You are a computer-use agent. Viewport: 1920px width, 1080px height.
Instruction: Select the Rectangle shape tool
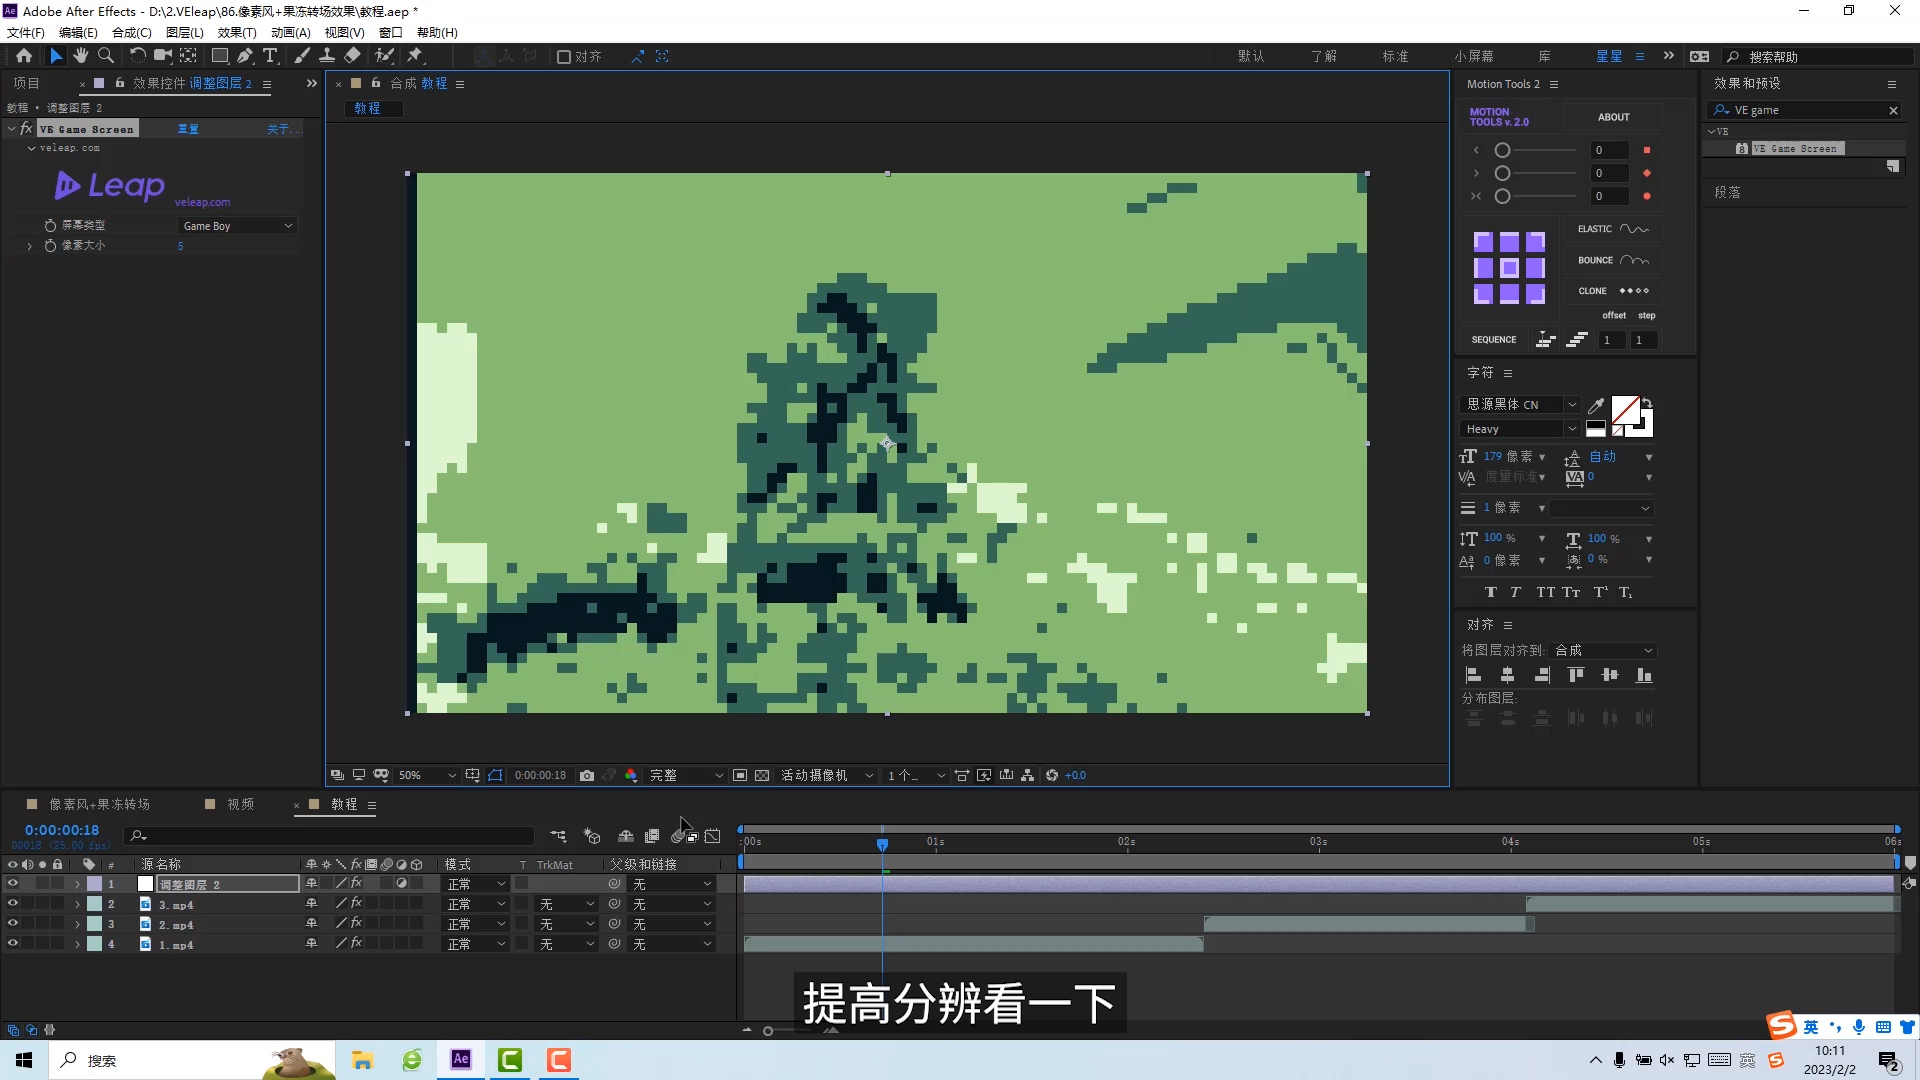(x=220, y=56)
